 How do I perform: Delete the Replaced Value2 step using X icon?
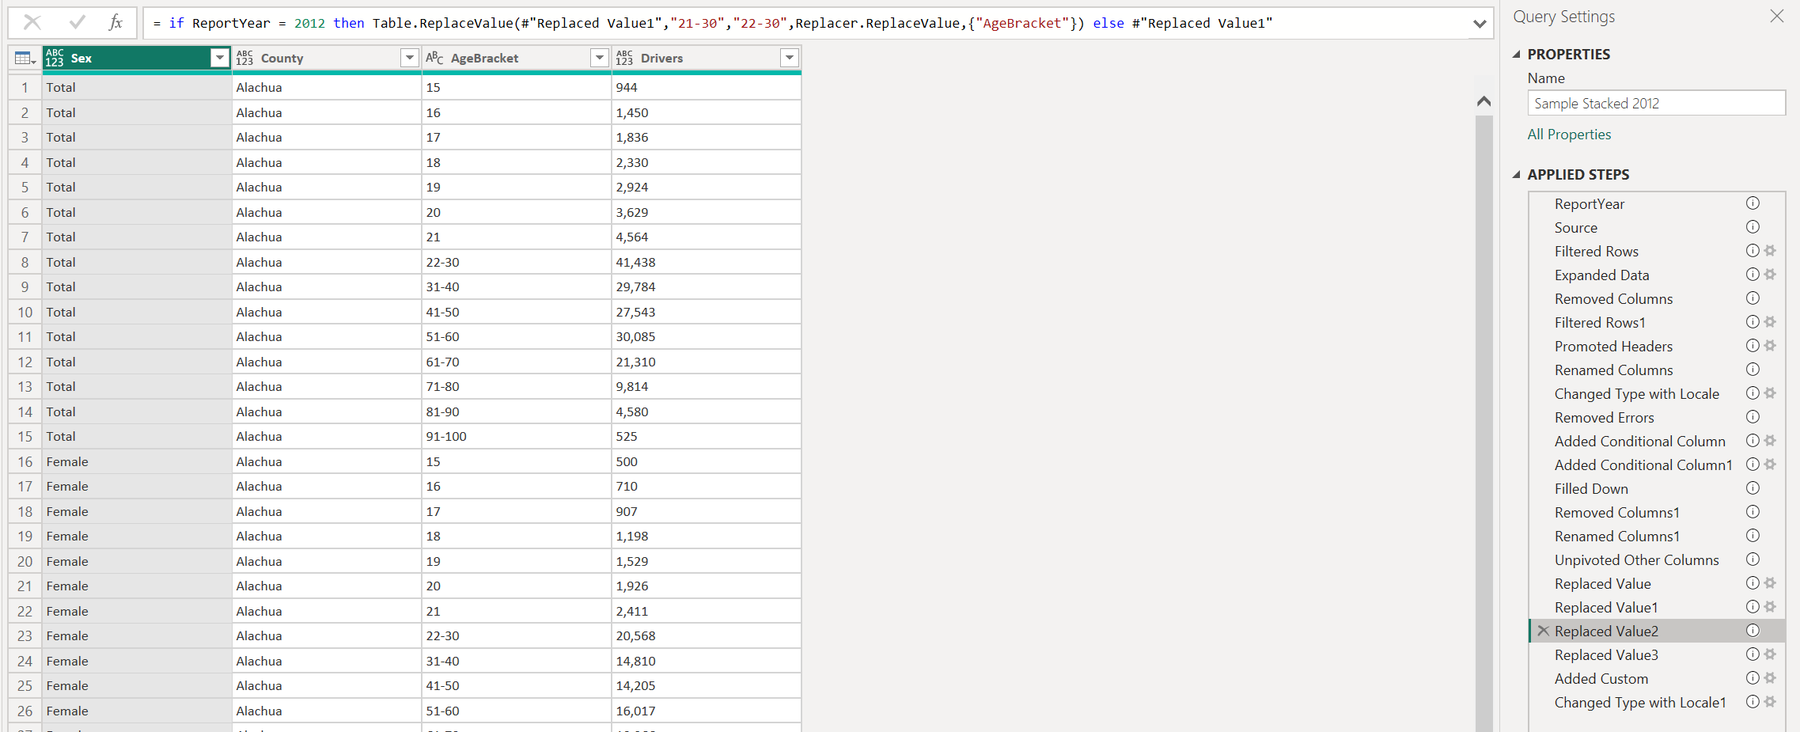pyautogui.click(x=1543, y=631)
